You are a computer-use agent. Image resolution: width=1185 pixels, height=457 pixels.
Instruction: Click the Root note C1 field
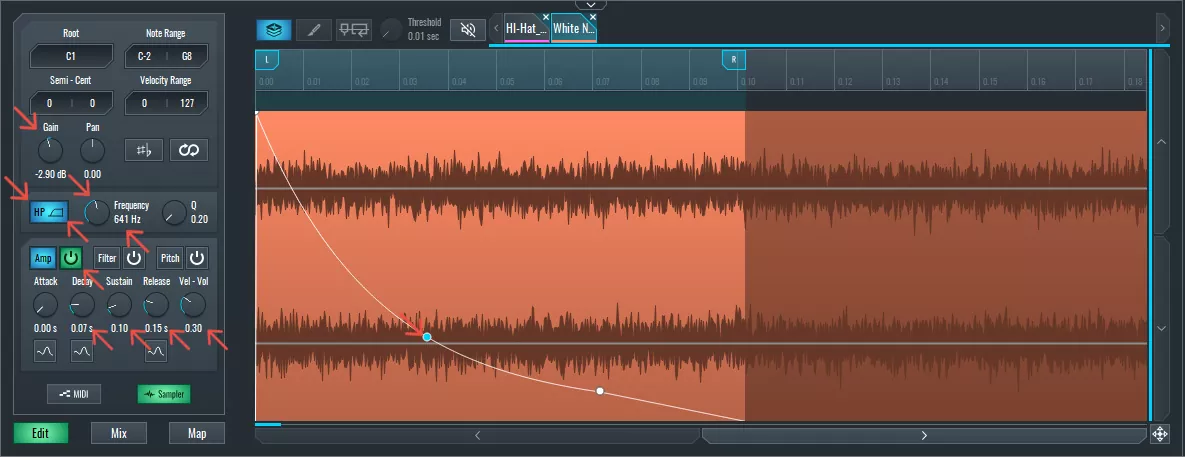71,56
